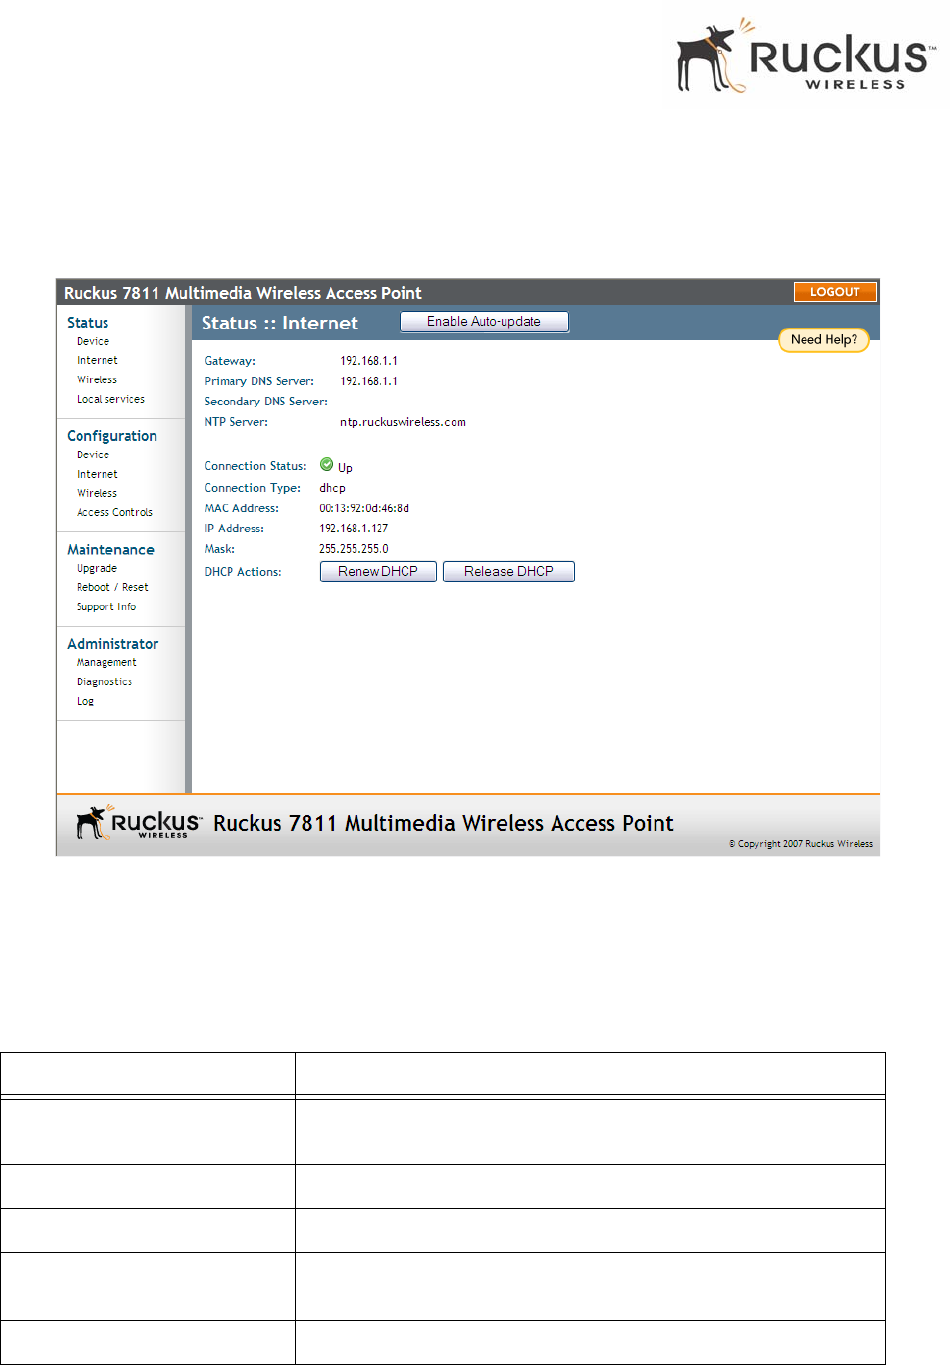Select the Administrator menu heading
This screenshot has height=1365, width=951.
pos(113,644)
